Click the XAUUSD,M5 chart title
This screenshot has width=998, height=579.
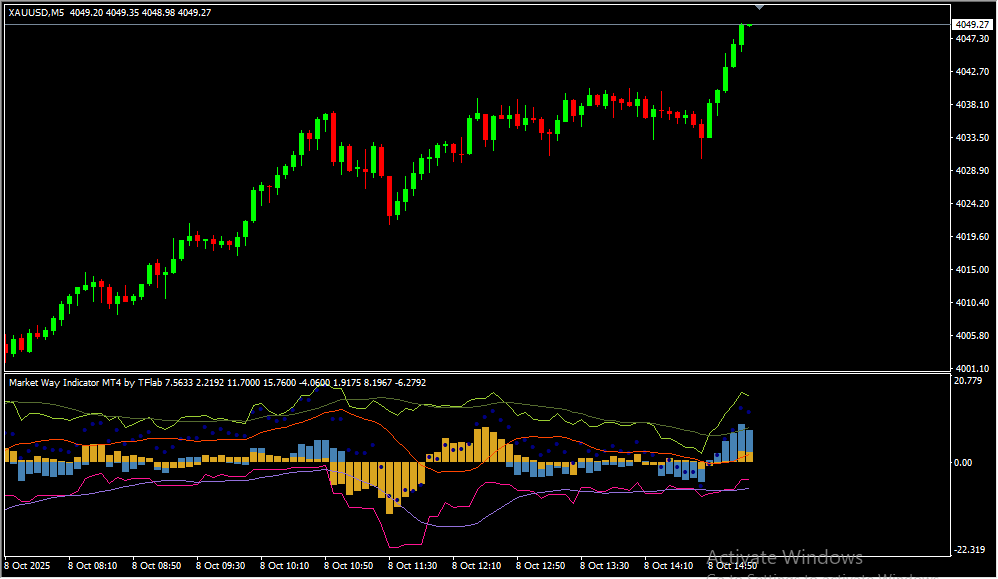click(x=38, y=10)
